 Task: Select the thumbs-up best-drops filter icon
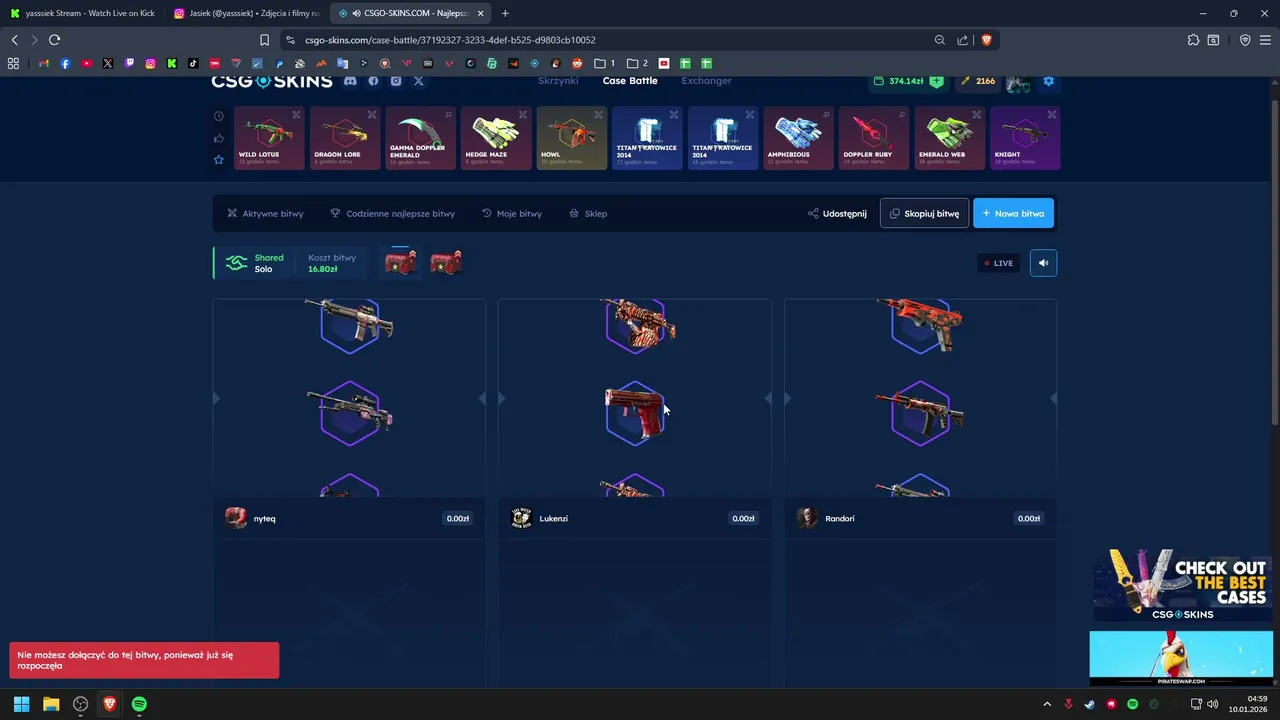pos(218,138)
